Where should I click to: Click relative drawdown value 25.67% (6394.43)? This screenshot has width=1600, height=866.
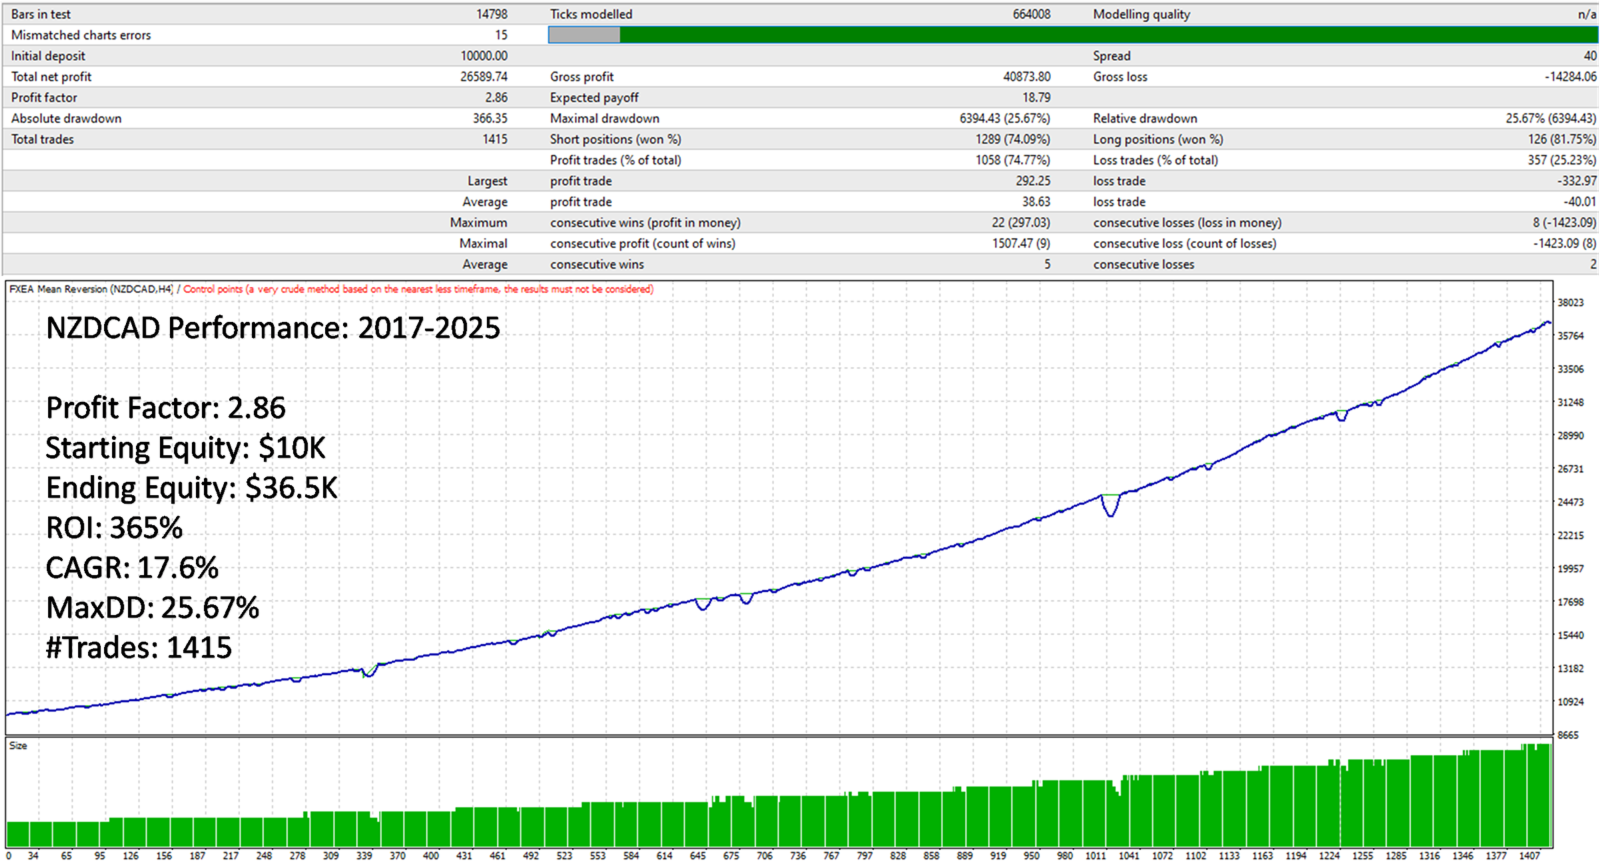coord(1551,119)
